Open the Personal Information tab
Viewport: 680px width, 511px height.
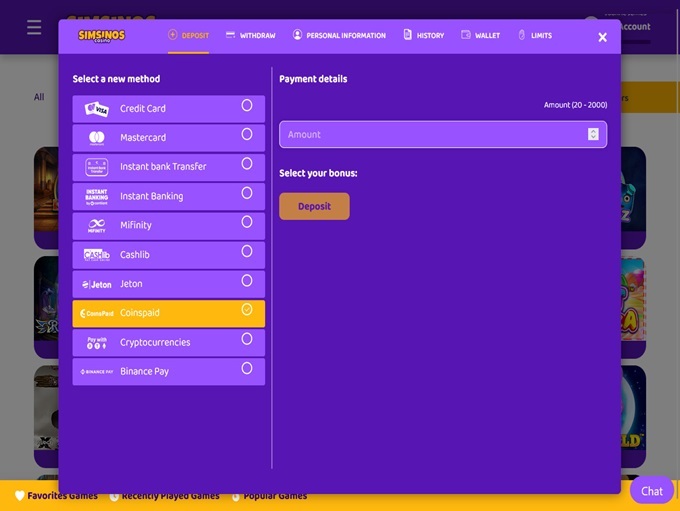click(x=339, y=35)
